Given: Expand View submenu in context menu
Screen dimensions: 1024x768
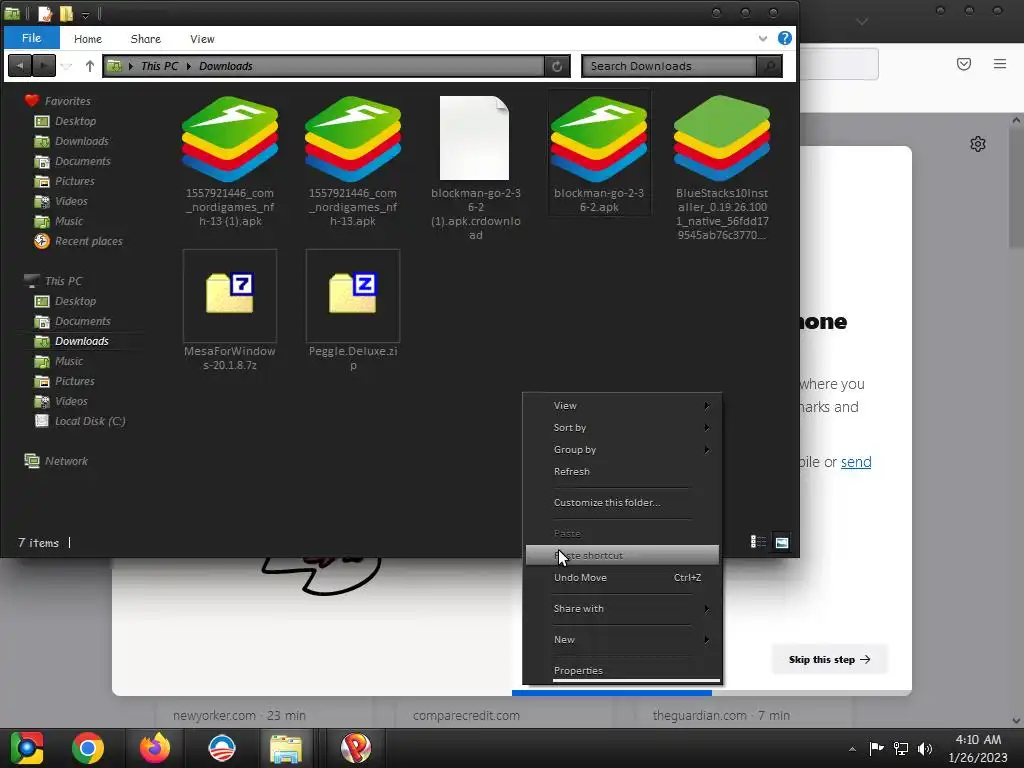Looking at the screenshot, I should 622,406.
